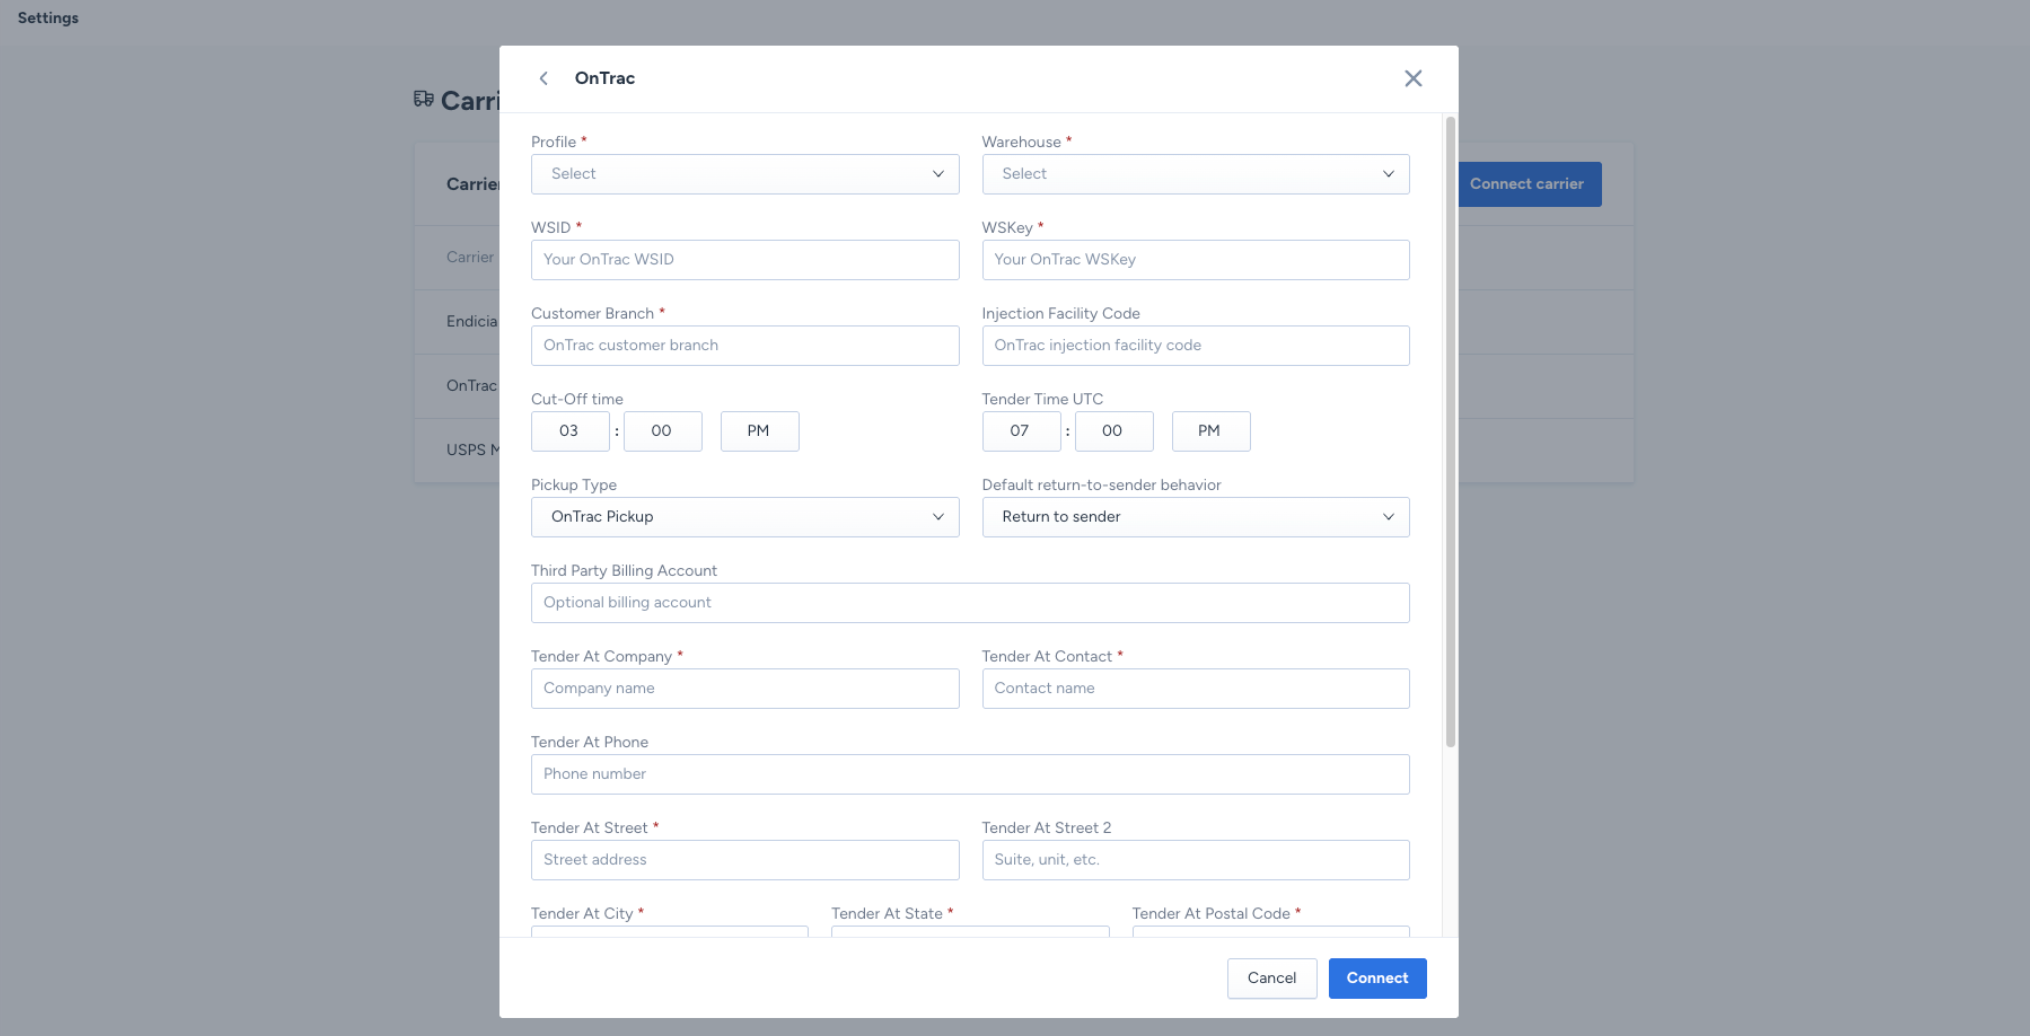Focus the WSID input field

point(744,260)
